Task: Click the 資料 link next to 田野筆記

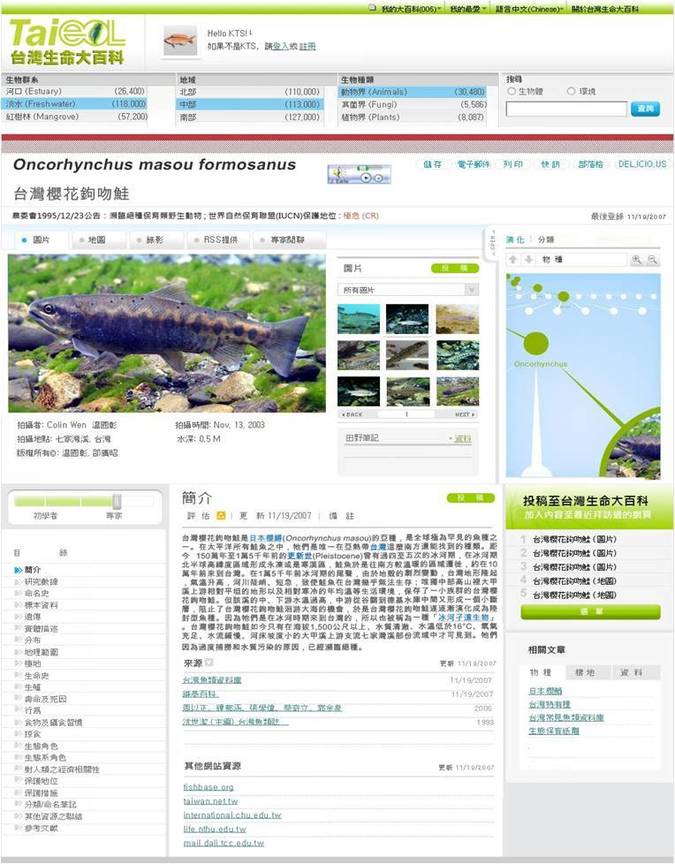Action: [x=462, y=438]
